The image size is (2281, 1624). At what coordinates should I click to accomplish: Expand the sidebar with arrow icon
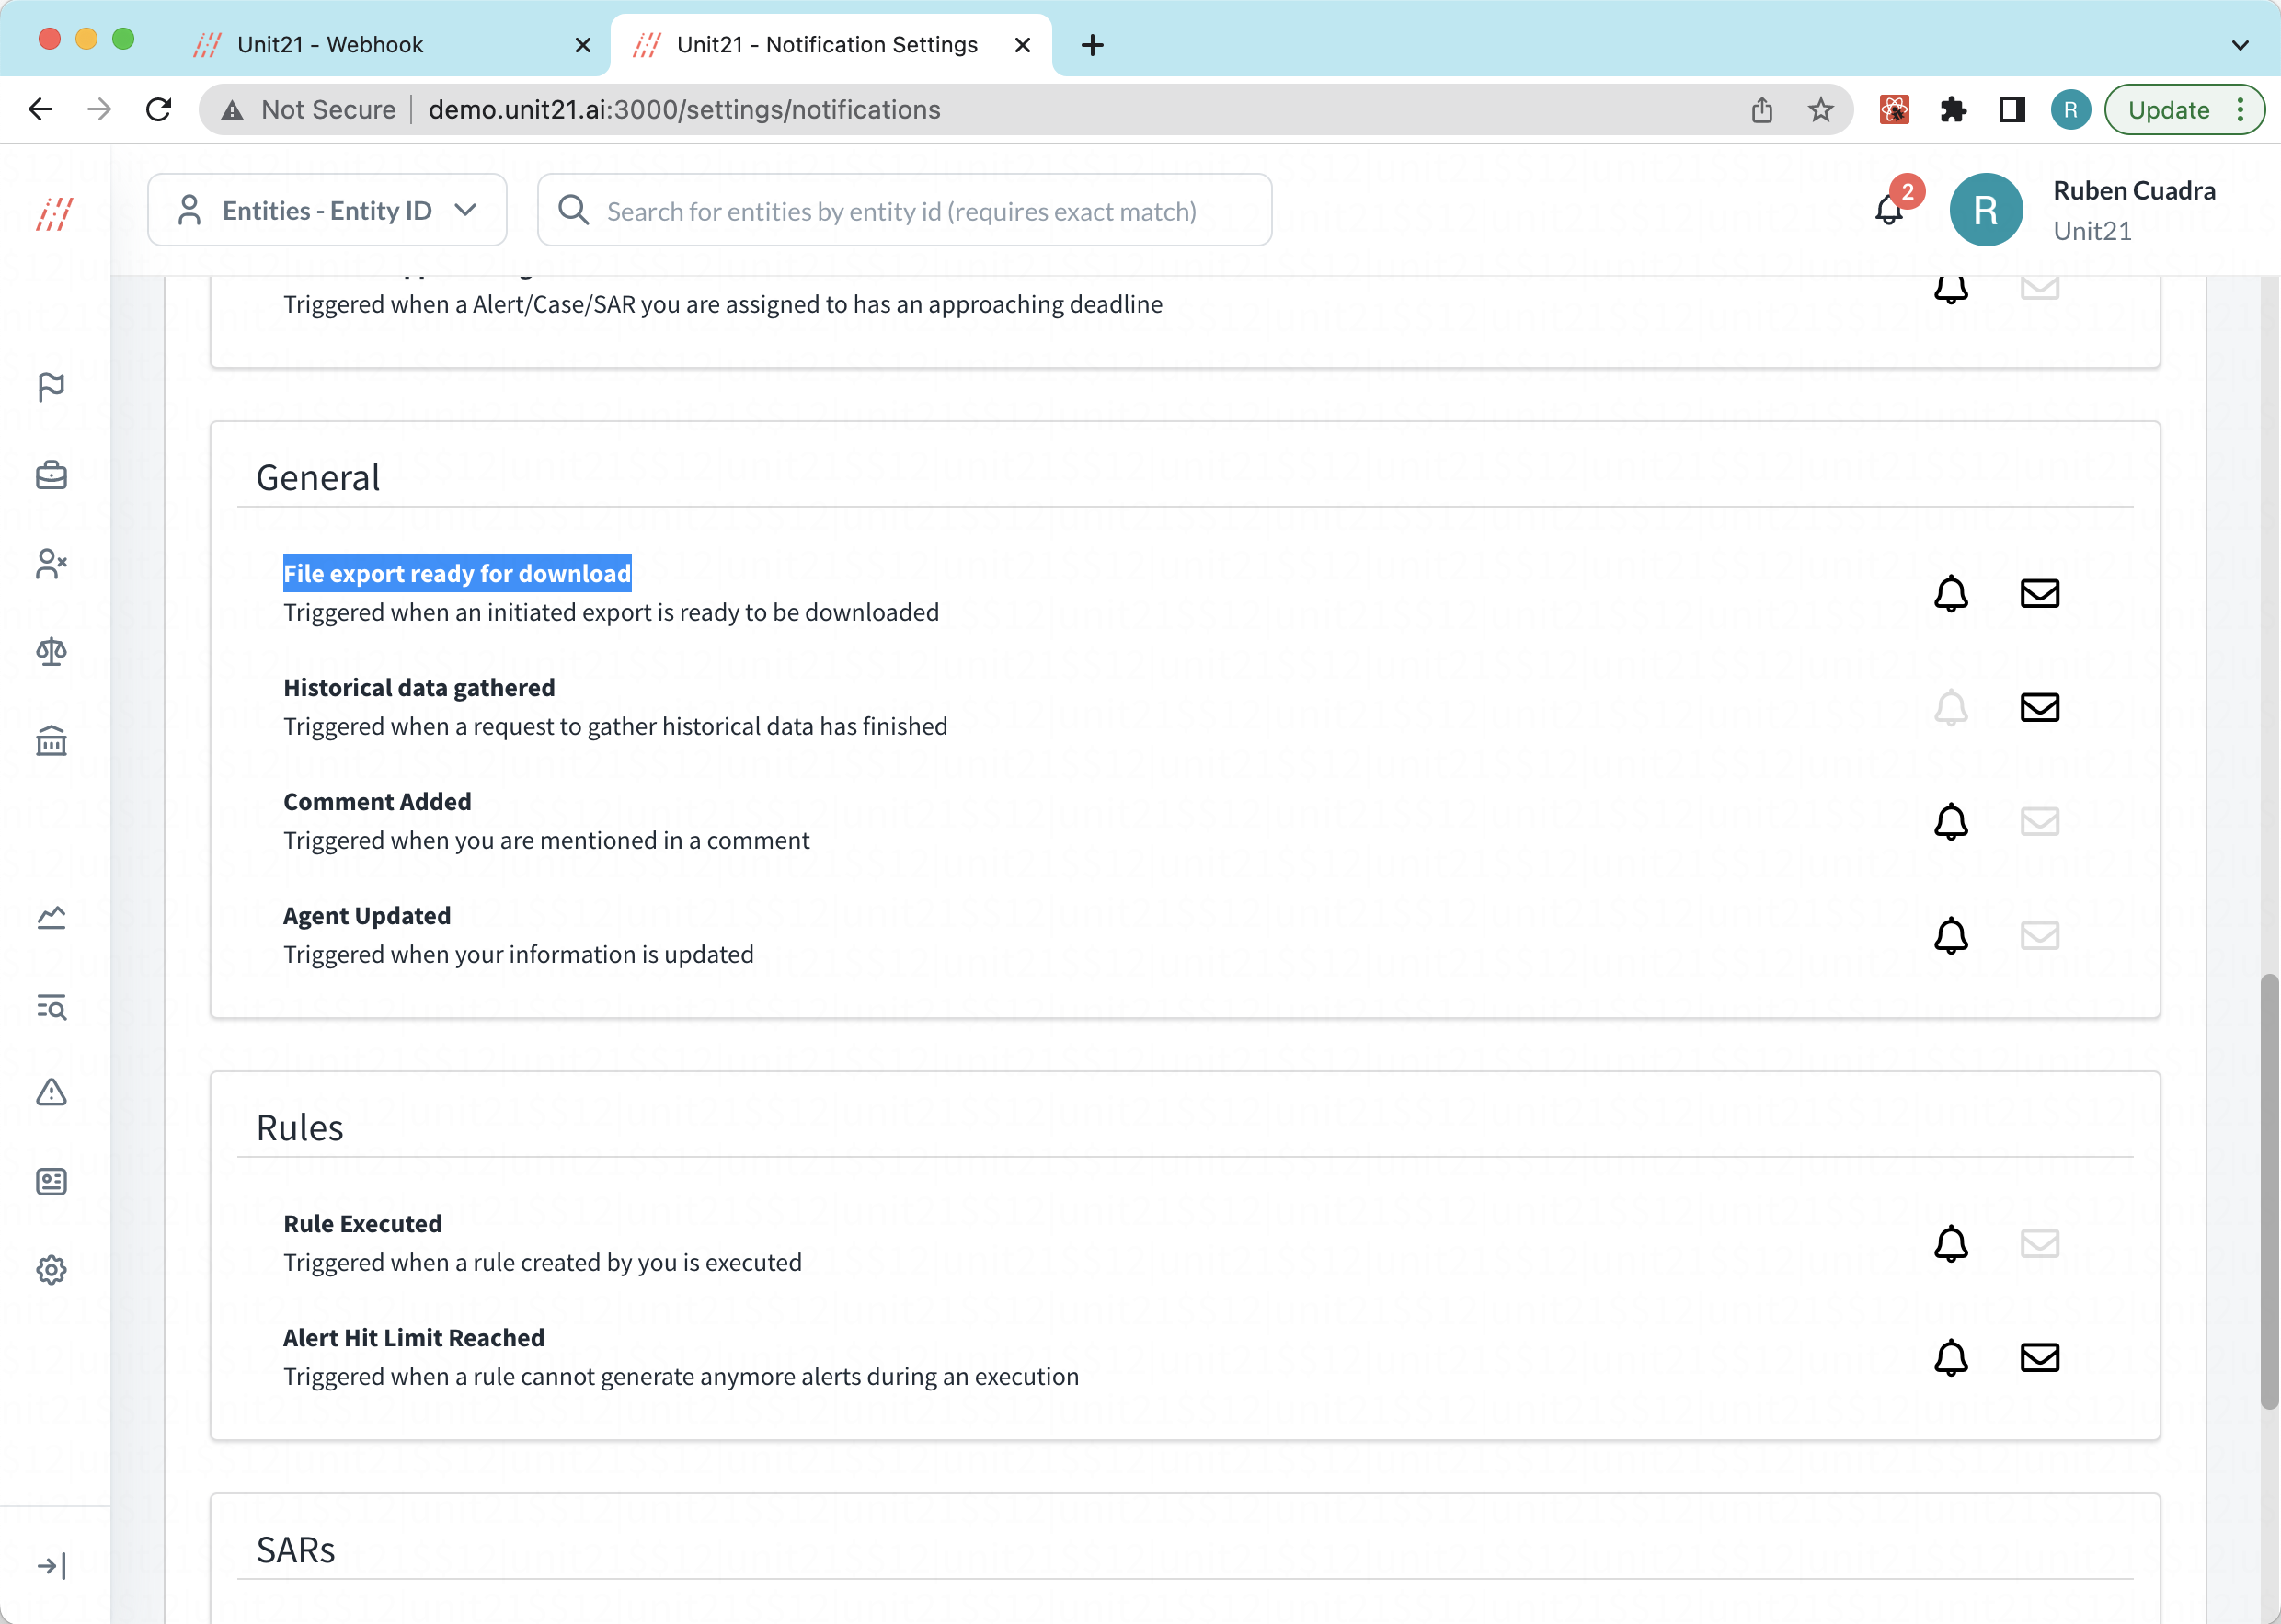(51, 1565)
